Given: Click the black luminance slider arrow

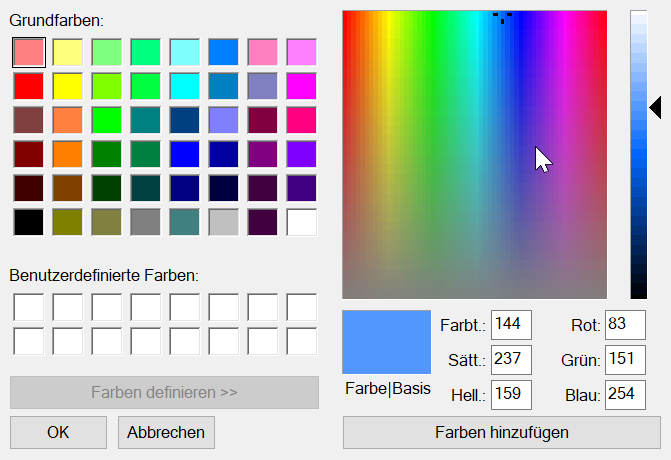Looking at the screenshot, I should [x=655, y=107].
